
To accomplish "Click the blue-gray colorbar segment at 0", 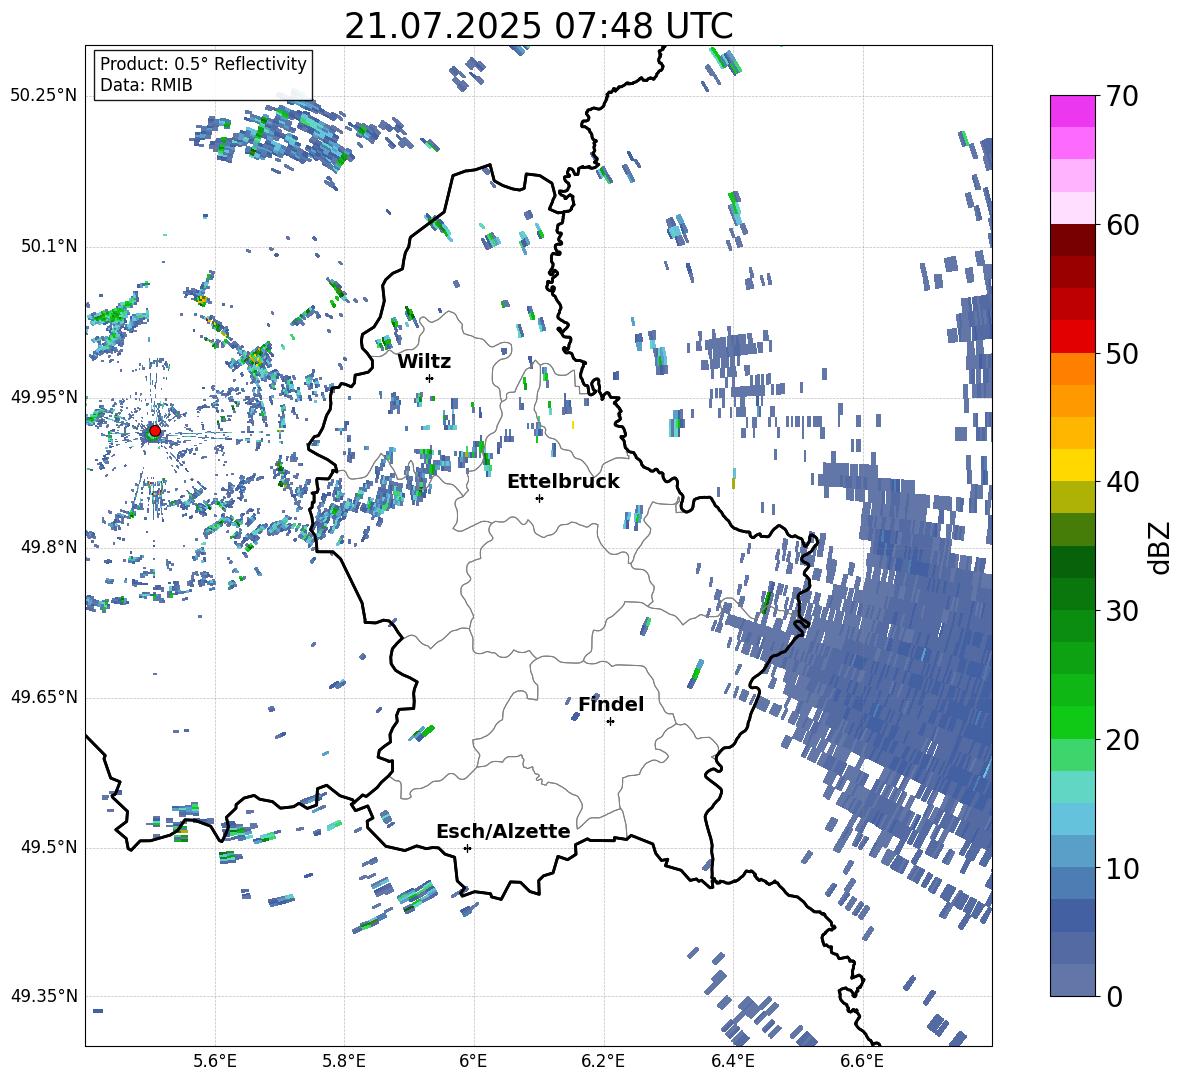I will [x=1072, y=981].
